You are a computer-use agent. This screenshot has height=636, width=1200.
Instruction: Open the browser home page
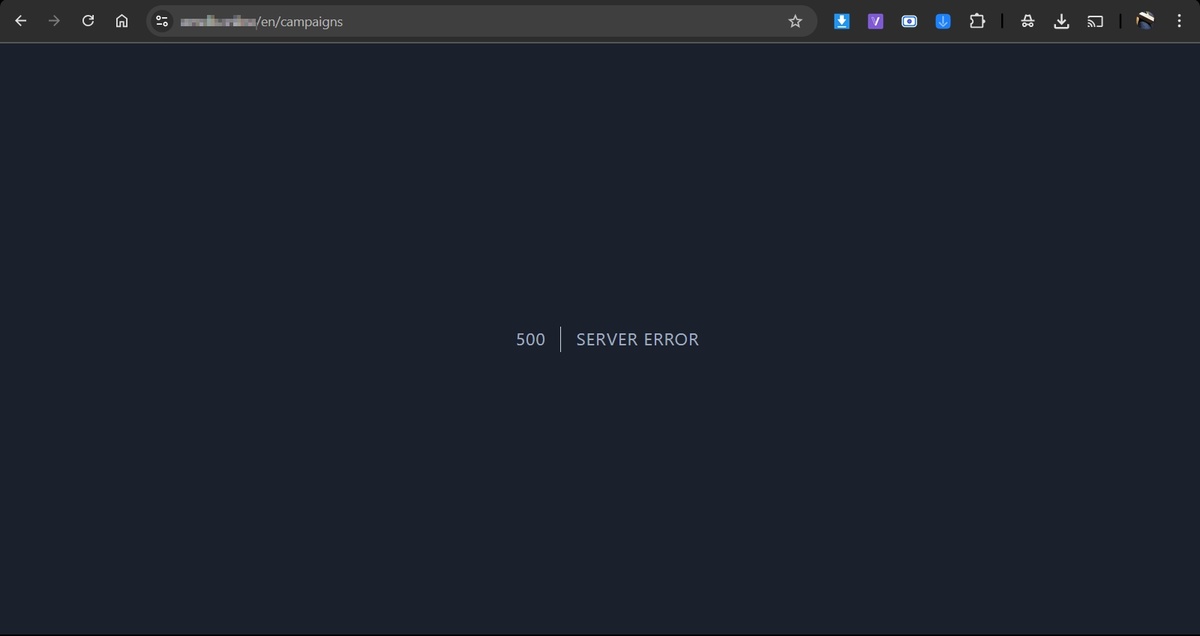click(x=122, y=21)
